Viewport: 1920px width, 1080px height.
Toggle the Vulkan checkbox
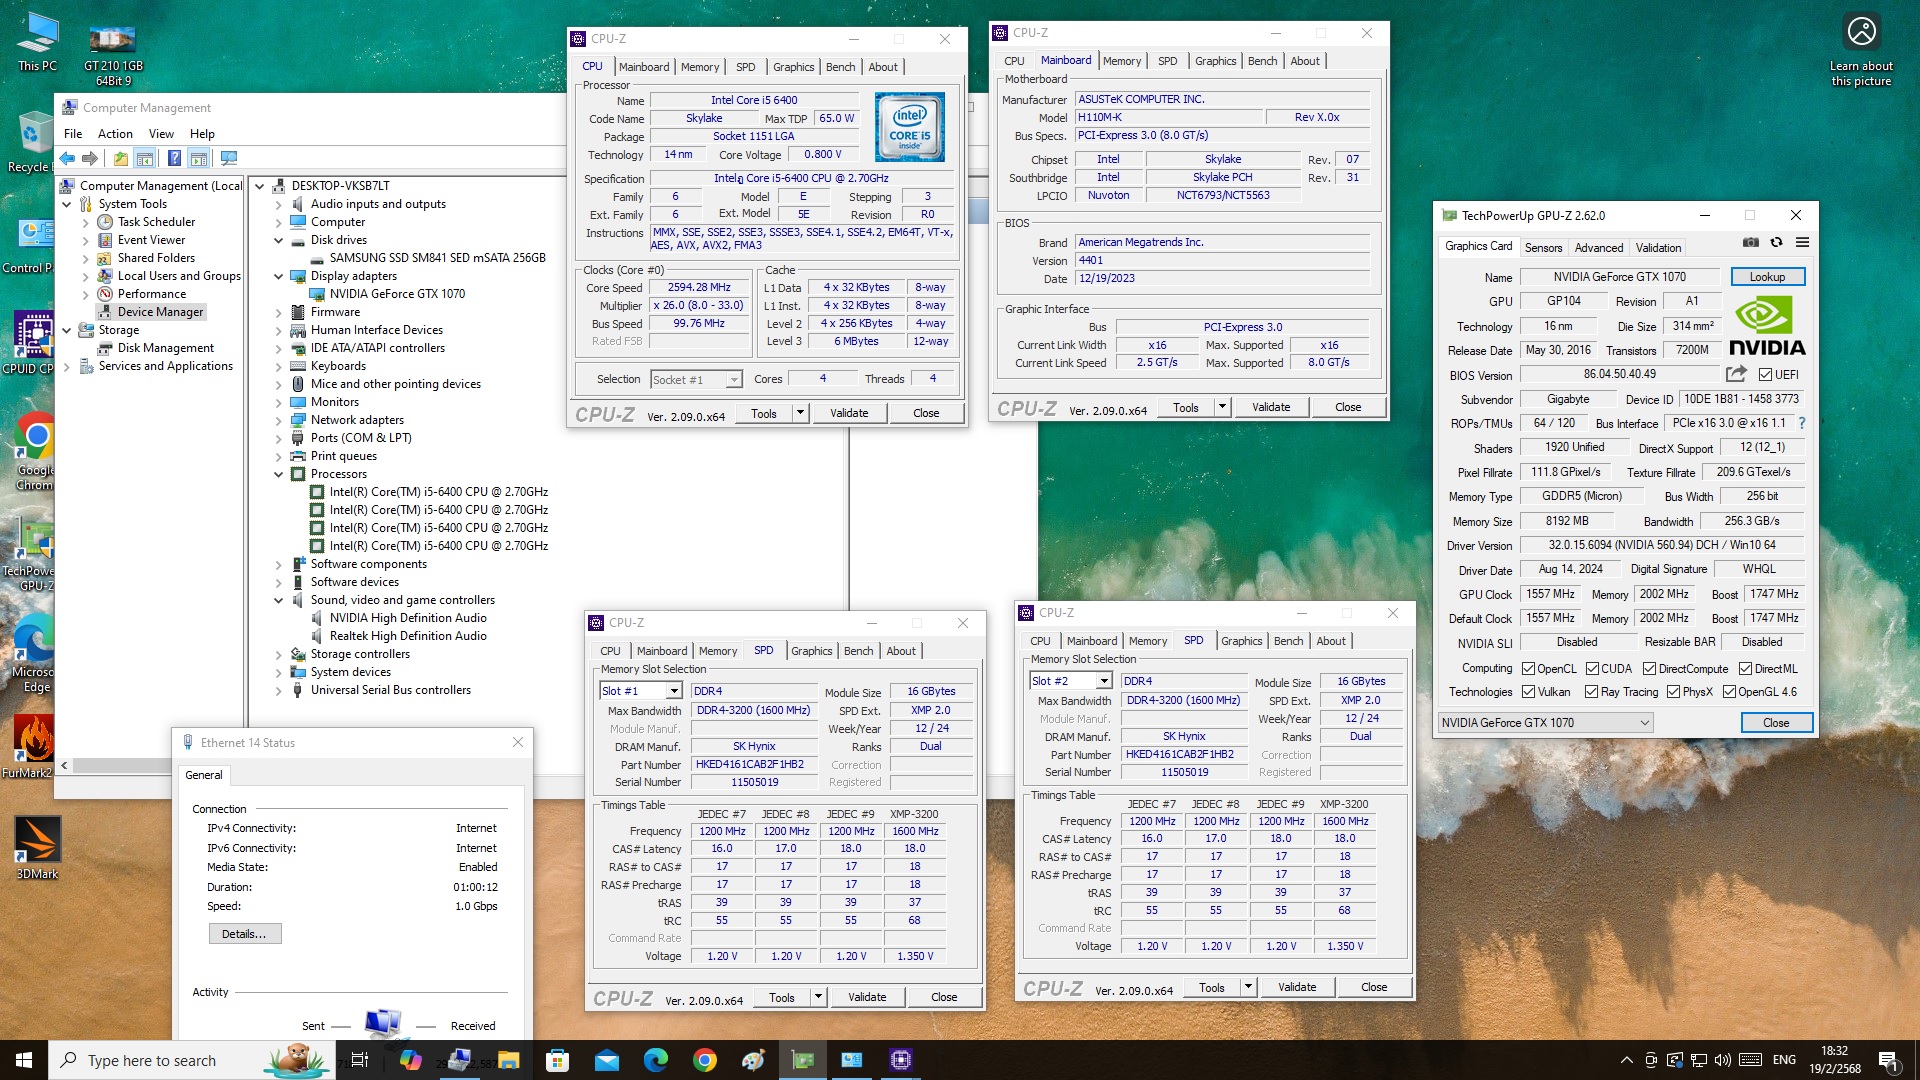point(1528,692)
